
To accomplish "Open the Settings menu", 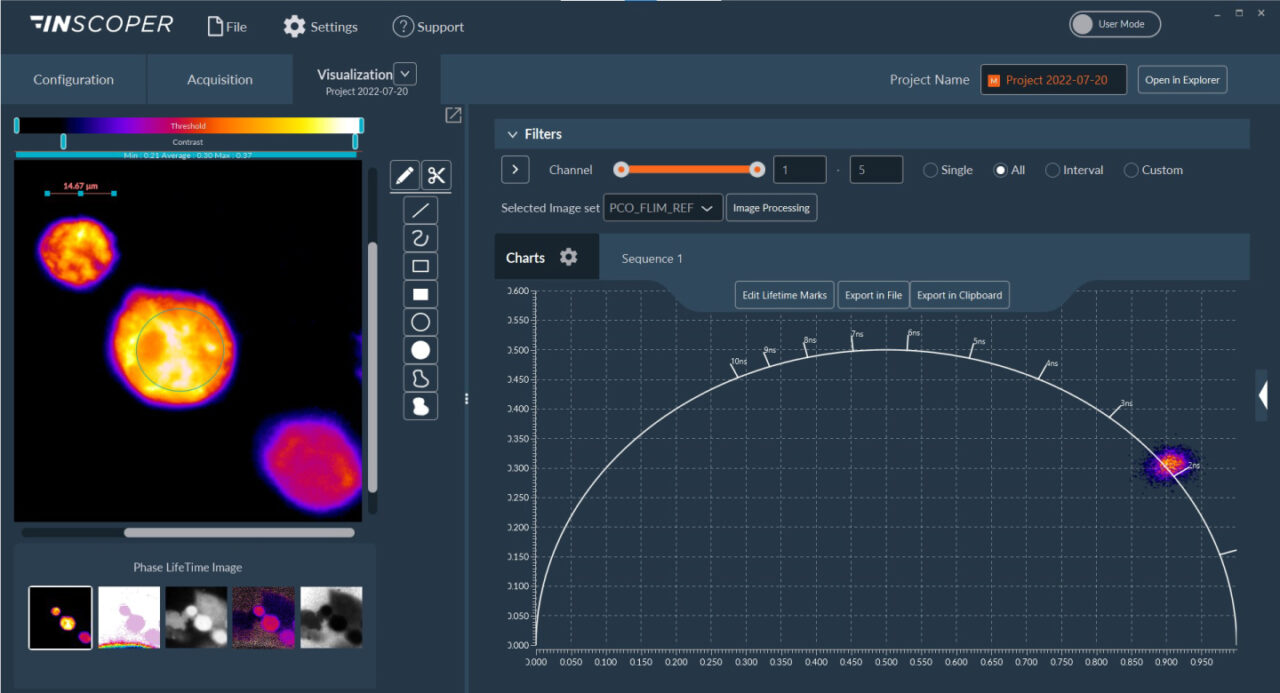I will click(x=320, y=26).
